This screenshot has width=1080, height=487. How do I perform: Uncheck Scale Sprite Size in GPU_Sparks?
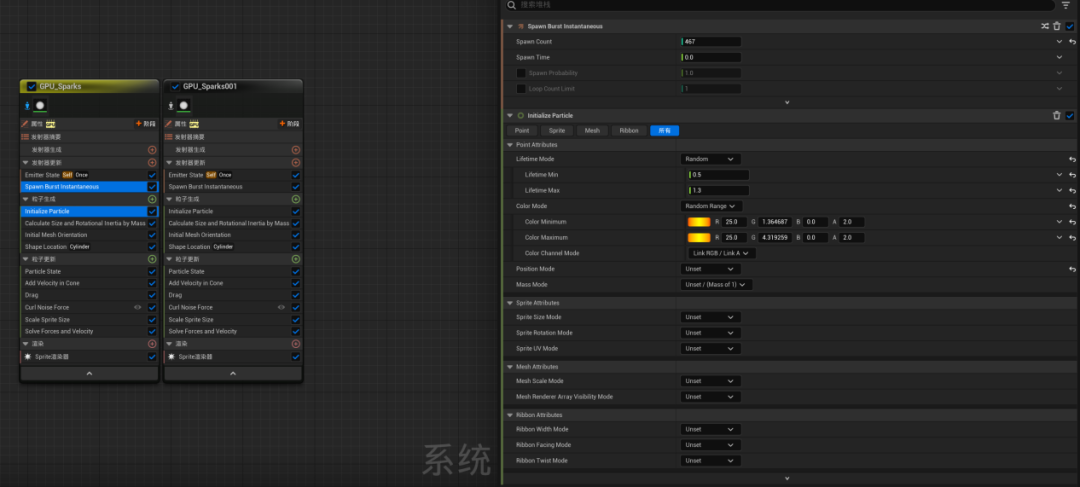coord(152,320)
